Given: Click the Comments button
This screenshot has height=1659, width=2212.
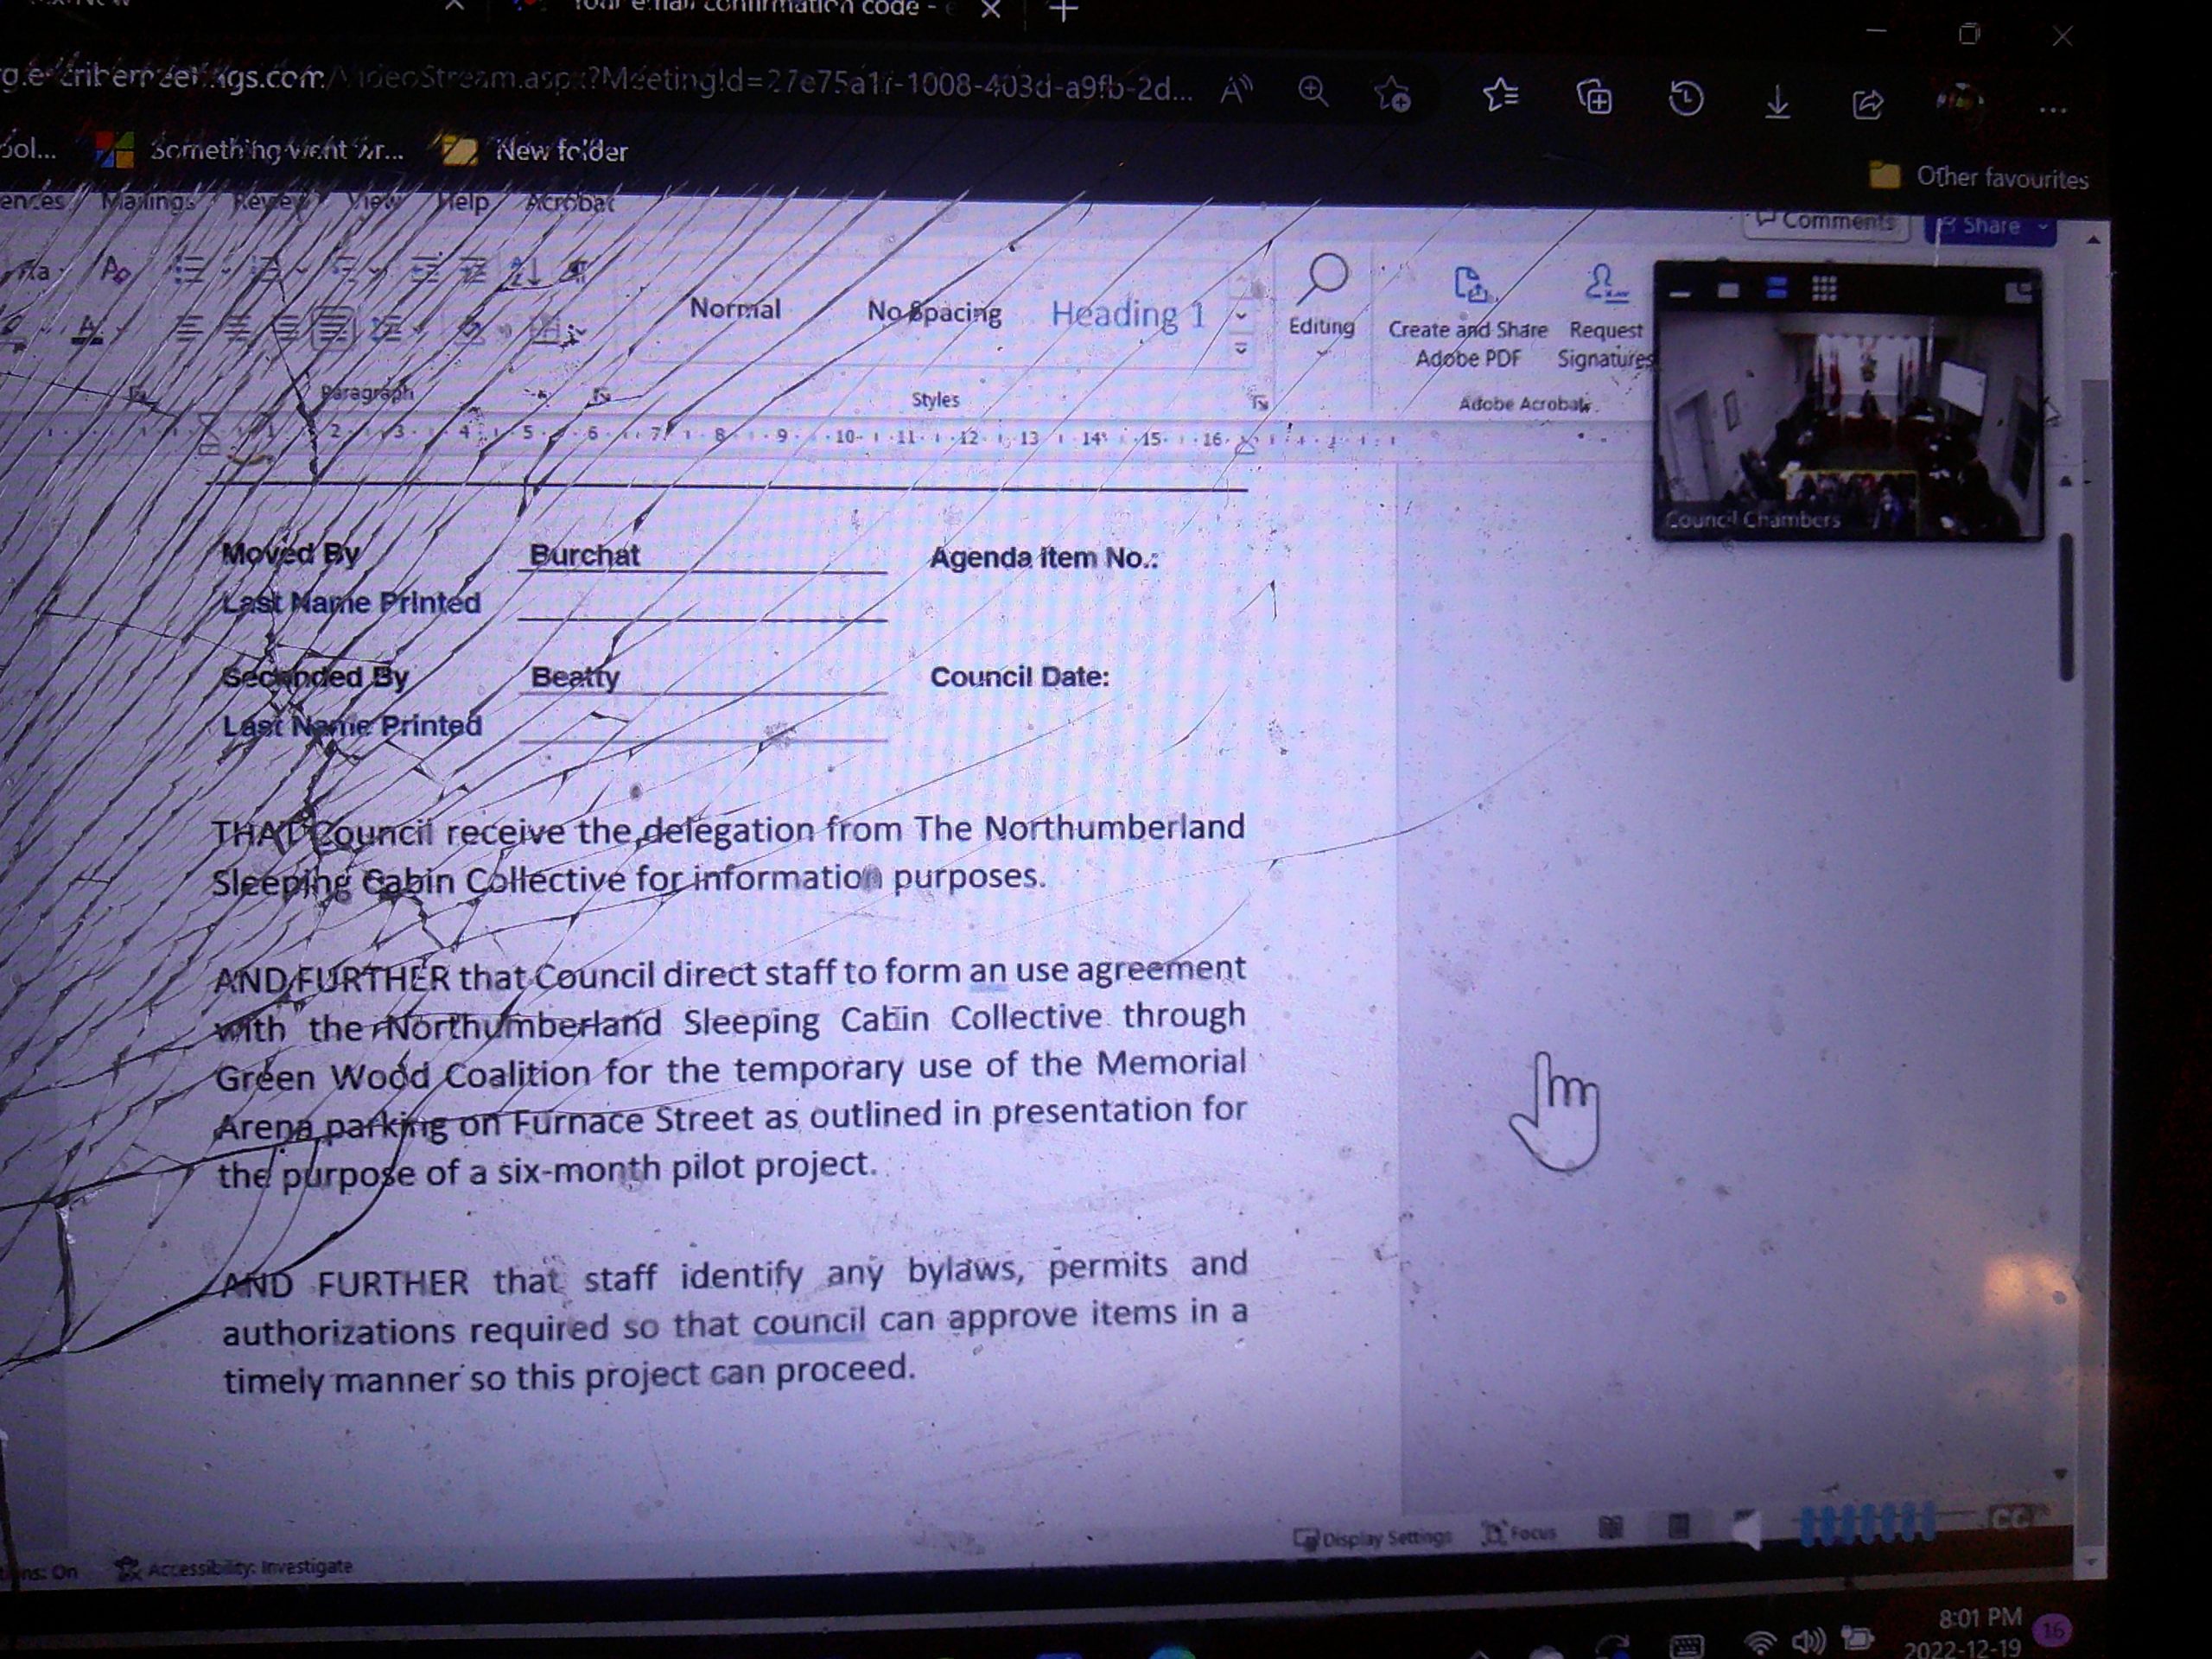Looking at the screenshot, I should [x=1826, y=221].
